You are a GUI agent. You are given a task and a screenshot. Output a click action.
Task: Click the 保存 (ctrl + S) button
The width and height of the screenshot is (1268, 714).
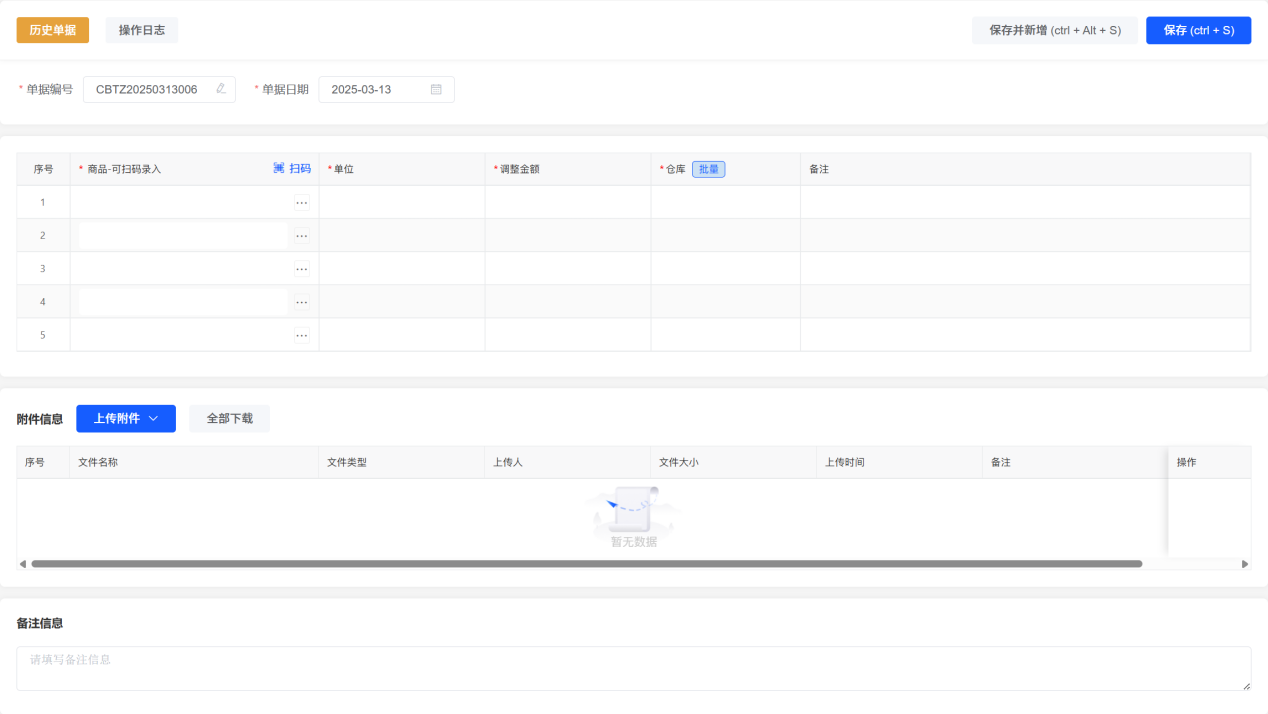(1198, 30)
